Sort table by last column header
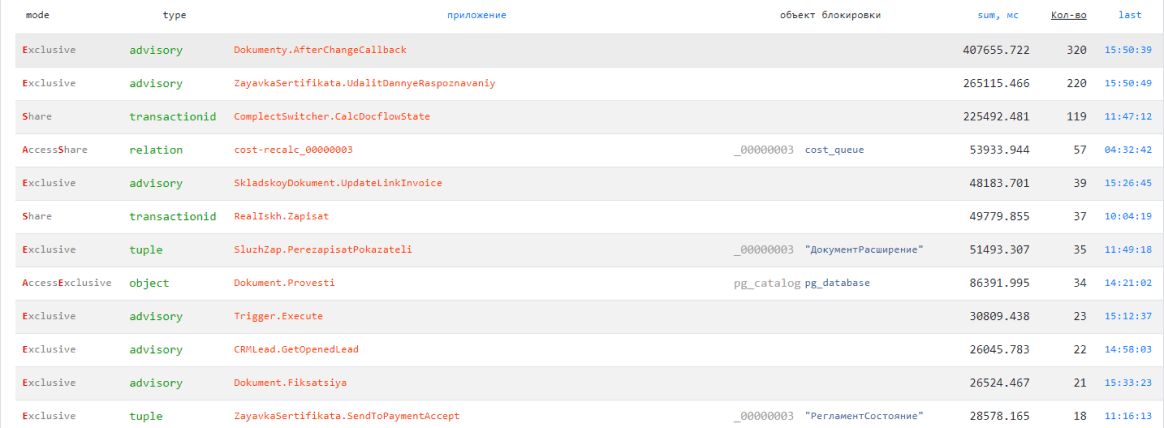1164x428 pixels. point(1129,16)
